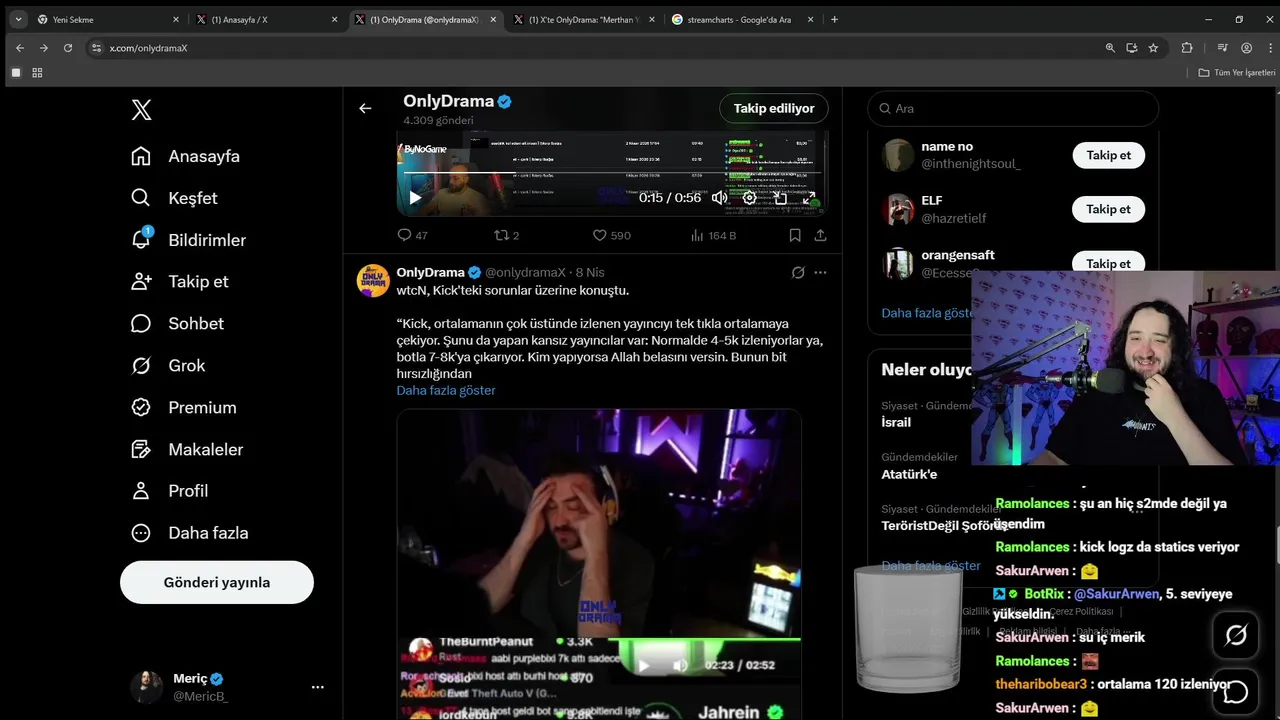
Task: Play the first ByNoGame video
Action: click(x=415, y=197)
